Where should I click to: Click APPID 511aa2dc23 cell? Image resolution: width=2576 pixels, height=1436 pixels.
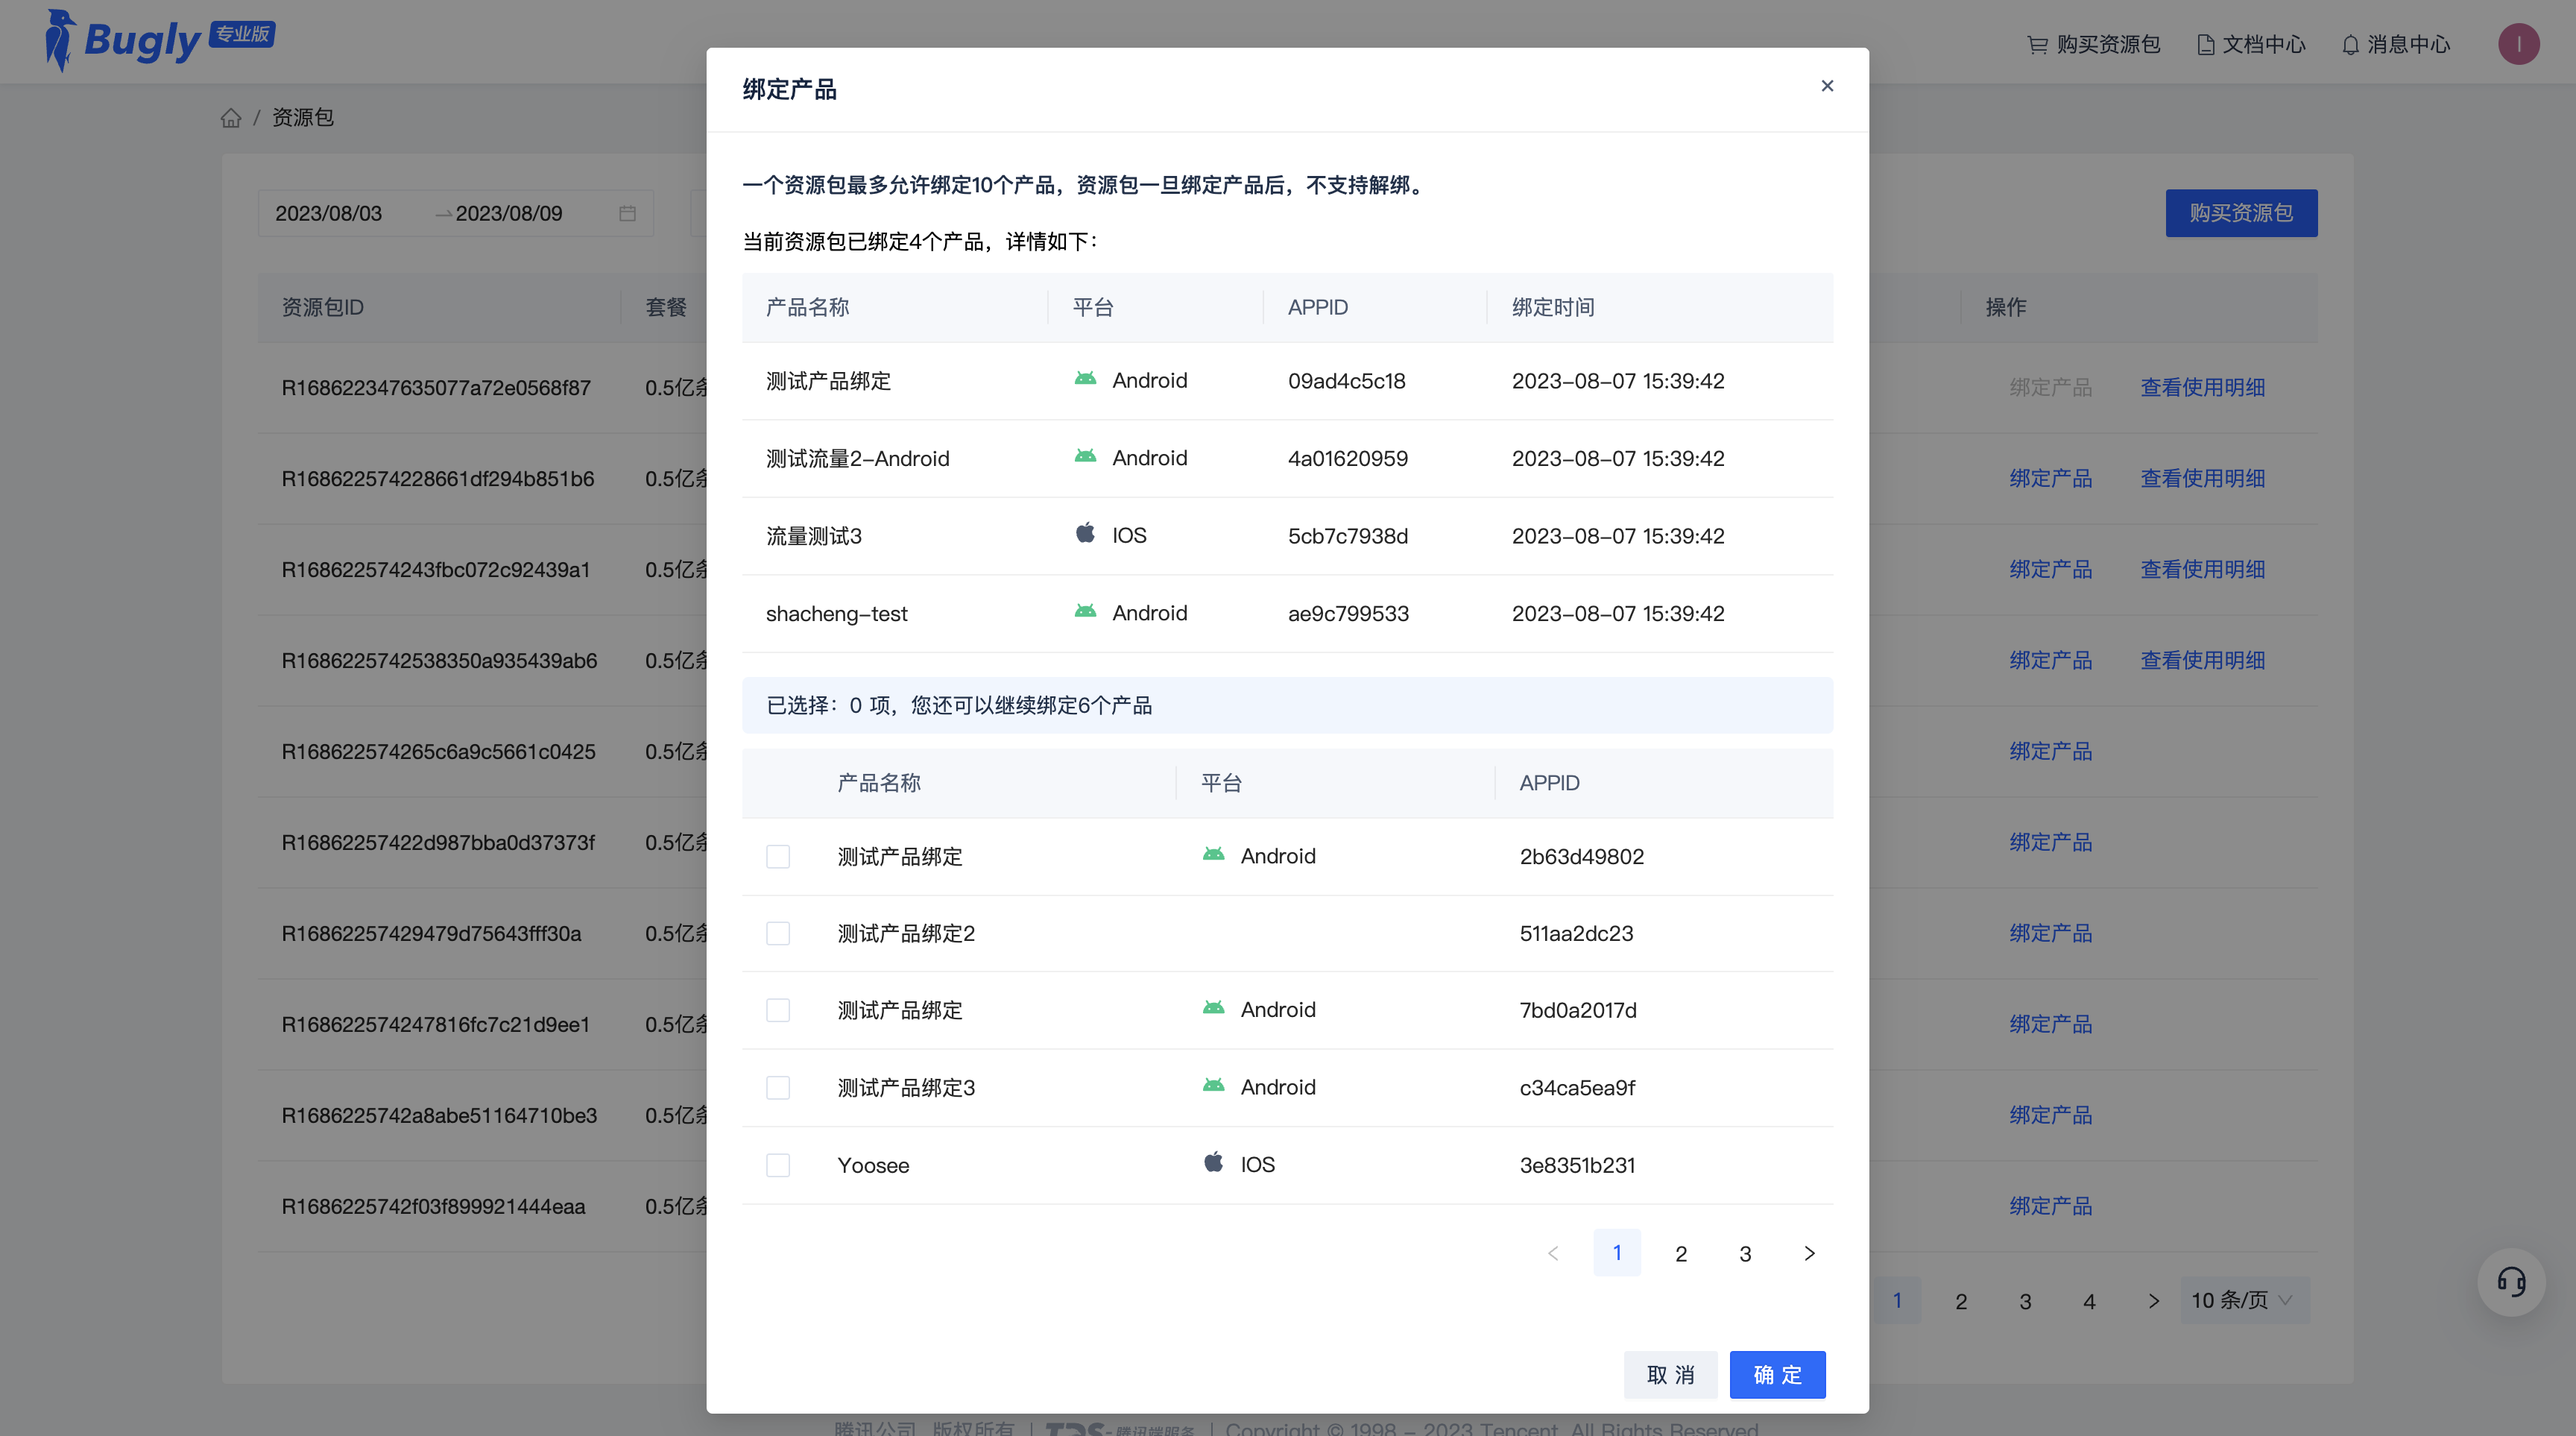coord(1576,933)
